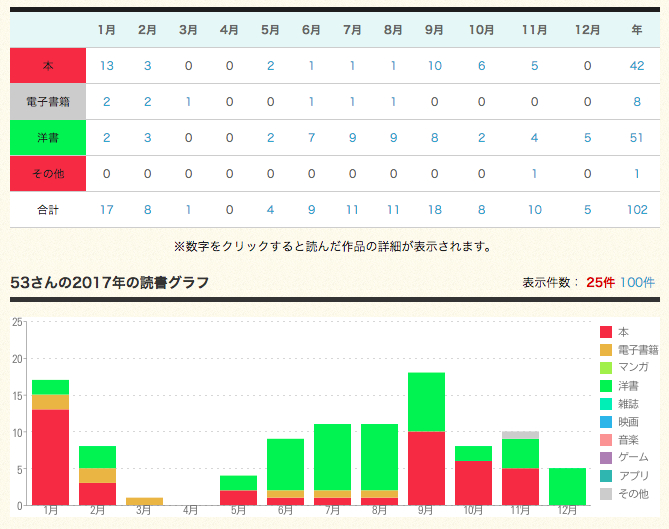Click the 12月 column header
Image resolution: width=669 pixels, height=529 pixels.
point(588,30)
